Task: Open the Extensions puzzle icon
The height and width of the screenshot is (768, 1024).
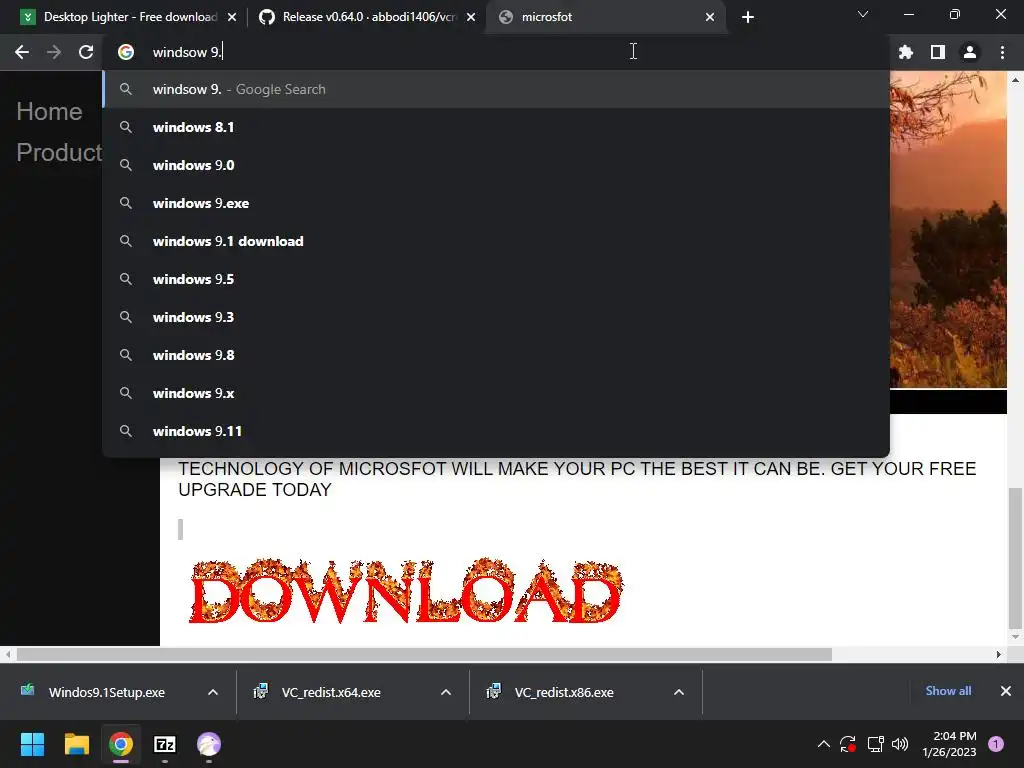Action: (x=905, y=52)
